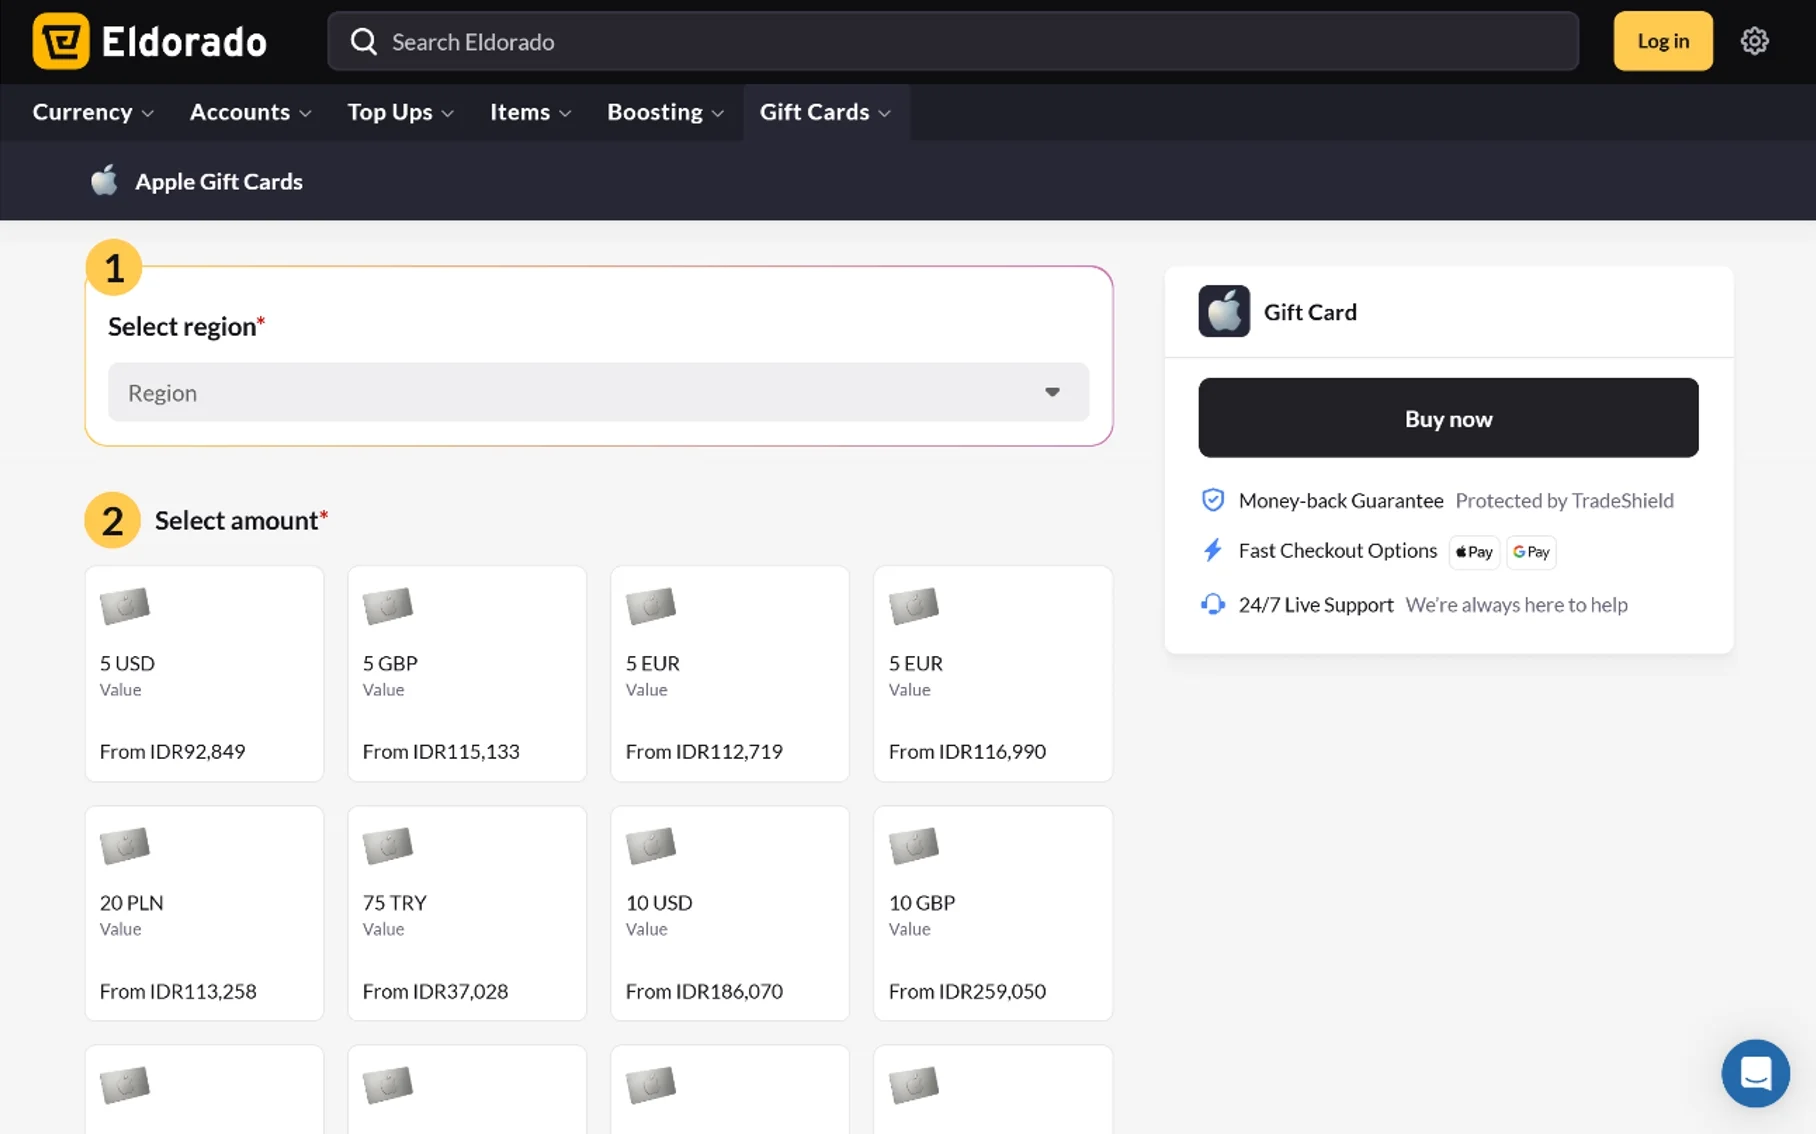Click the Live Support headset icon
Viewport: 1816px width, 1134px height.
[1212, 604]
